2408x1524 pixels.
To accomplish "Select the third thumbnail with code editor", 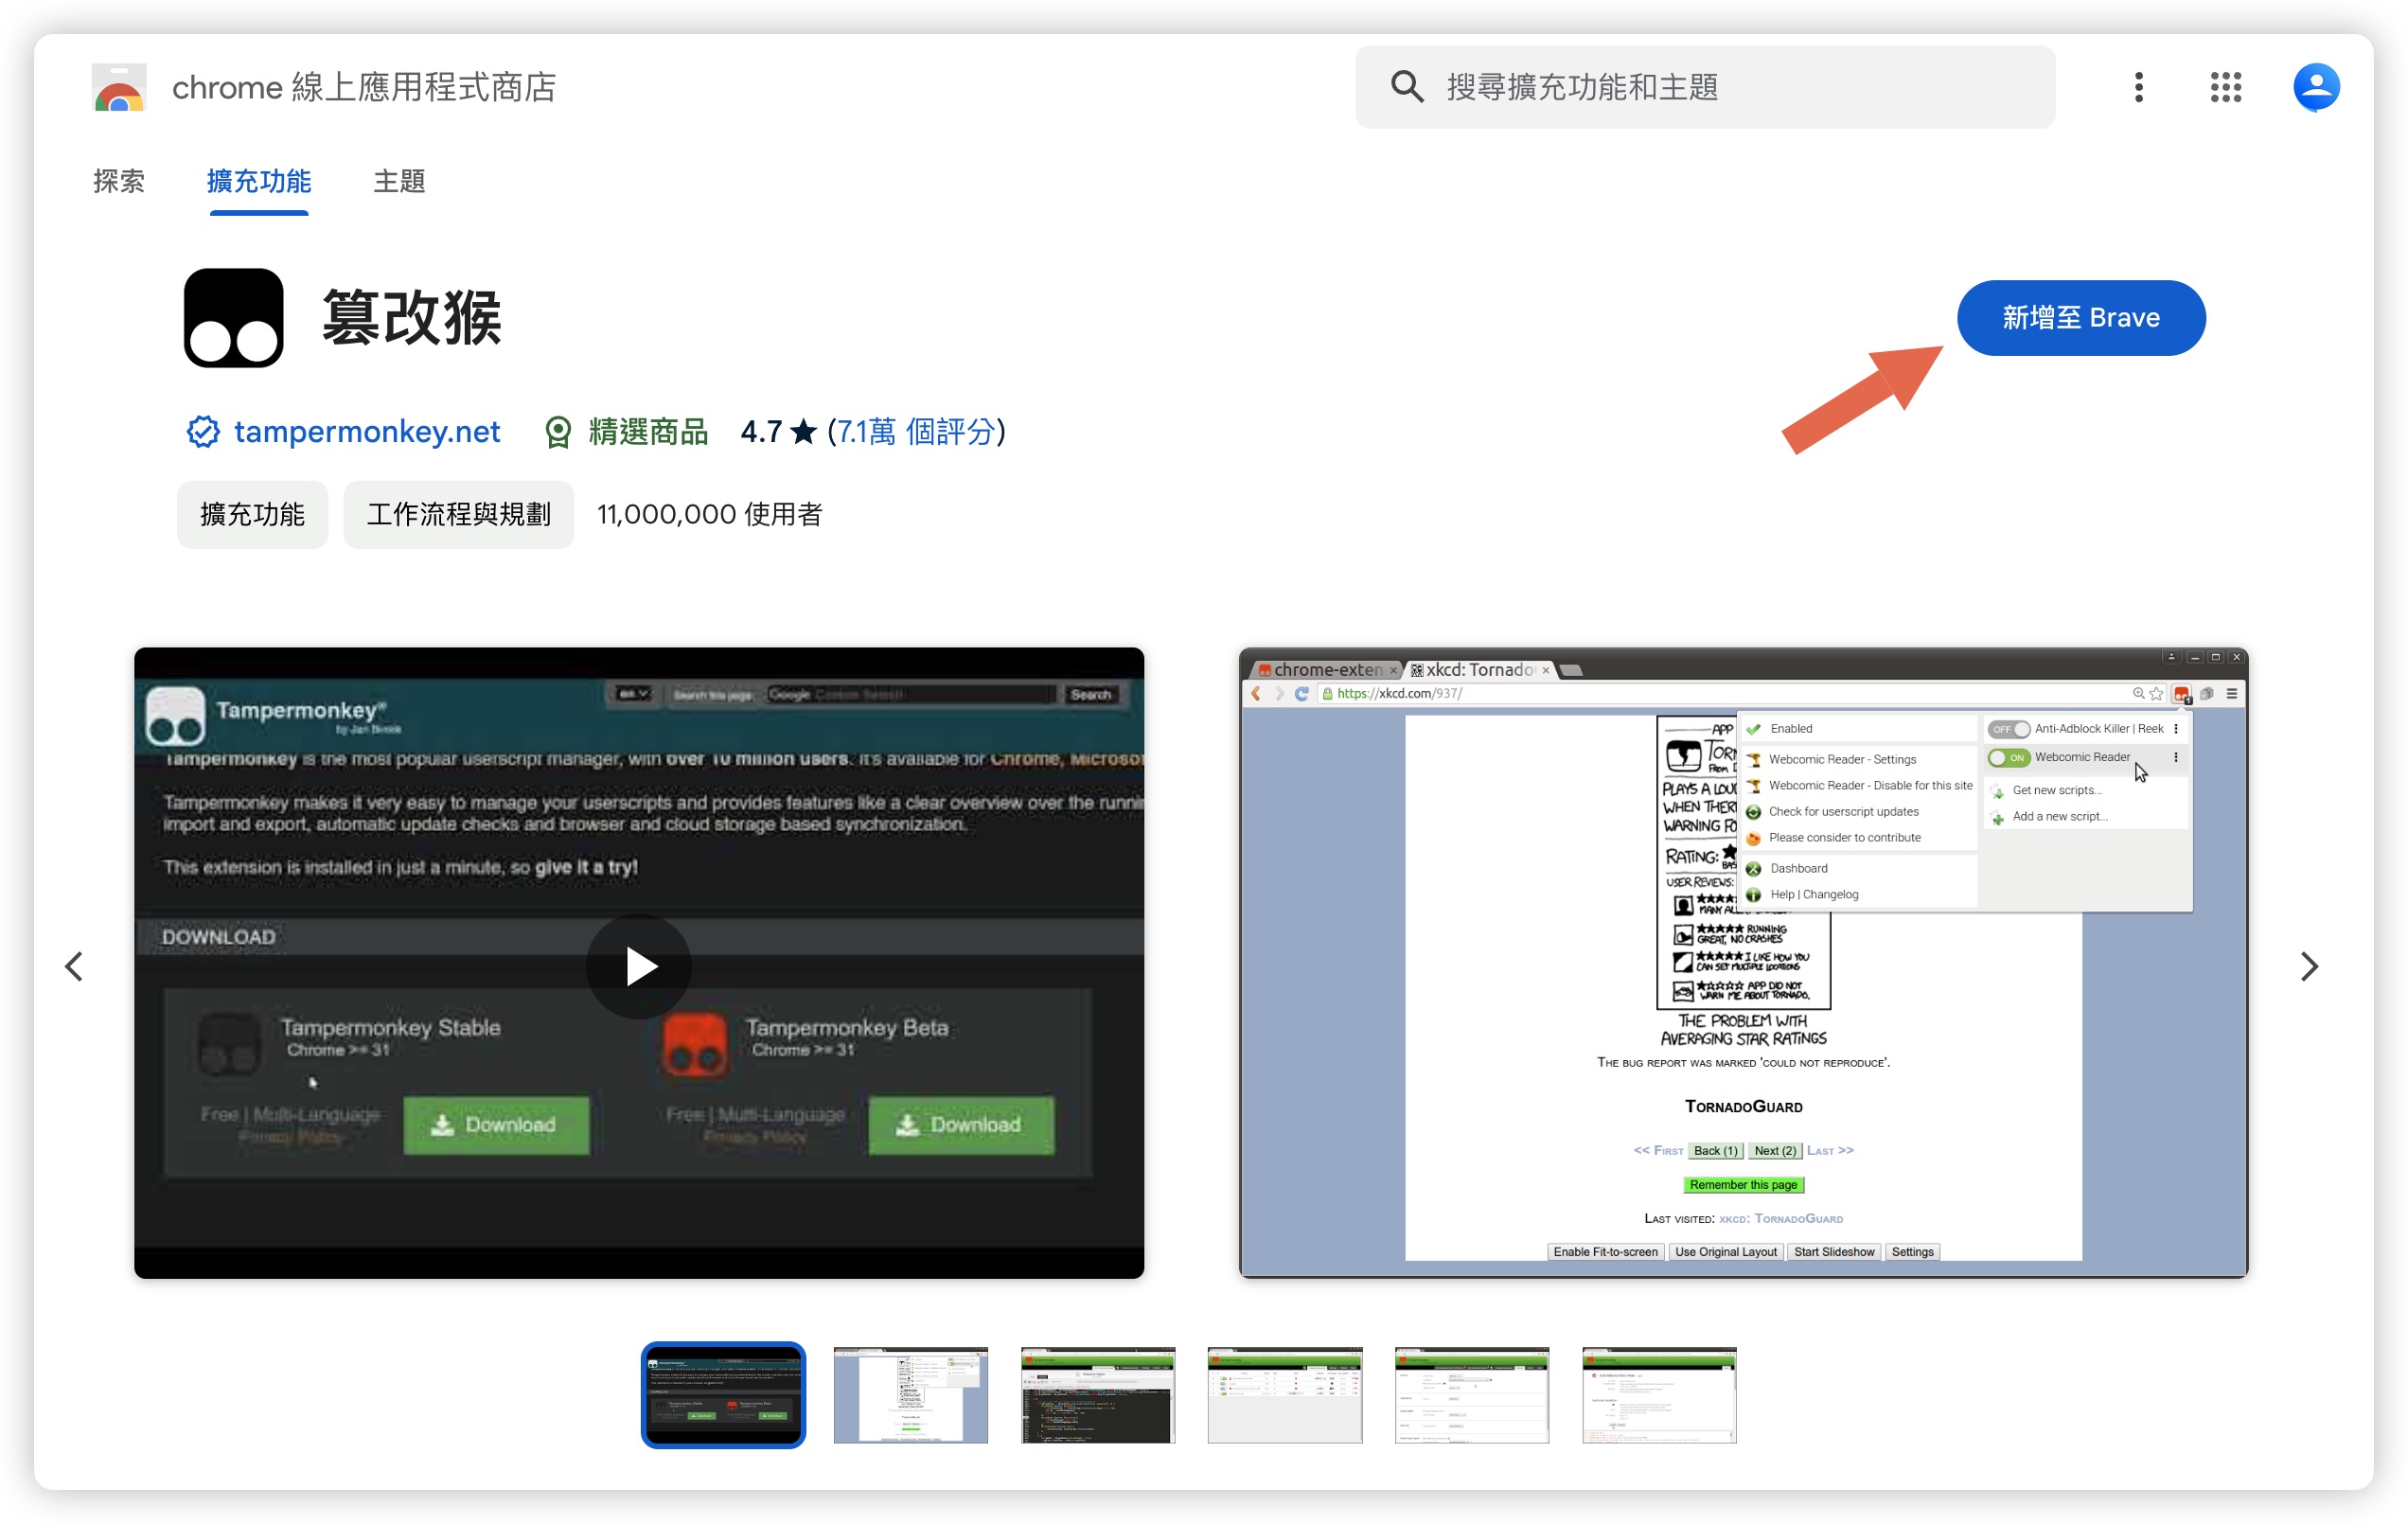I will click(1097, 1394).
